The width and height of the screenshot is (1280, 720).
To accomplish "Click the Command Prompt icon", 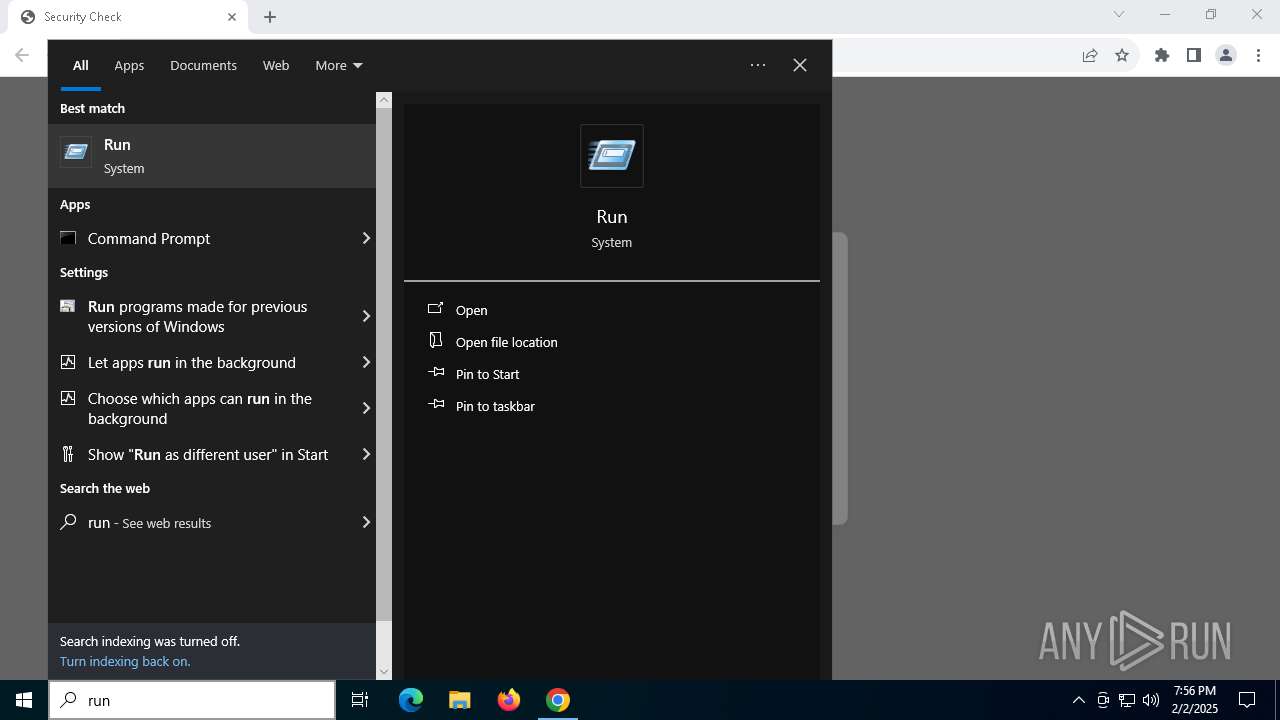I will pos(68,238).
